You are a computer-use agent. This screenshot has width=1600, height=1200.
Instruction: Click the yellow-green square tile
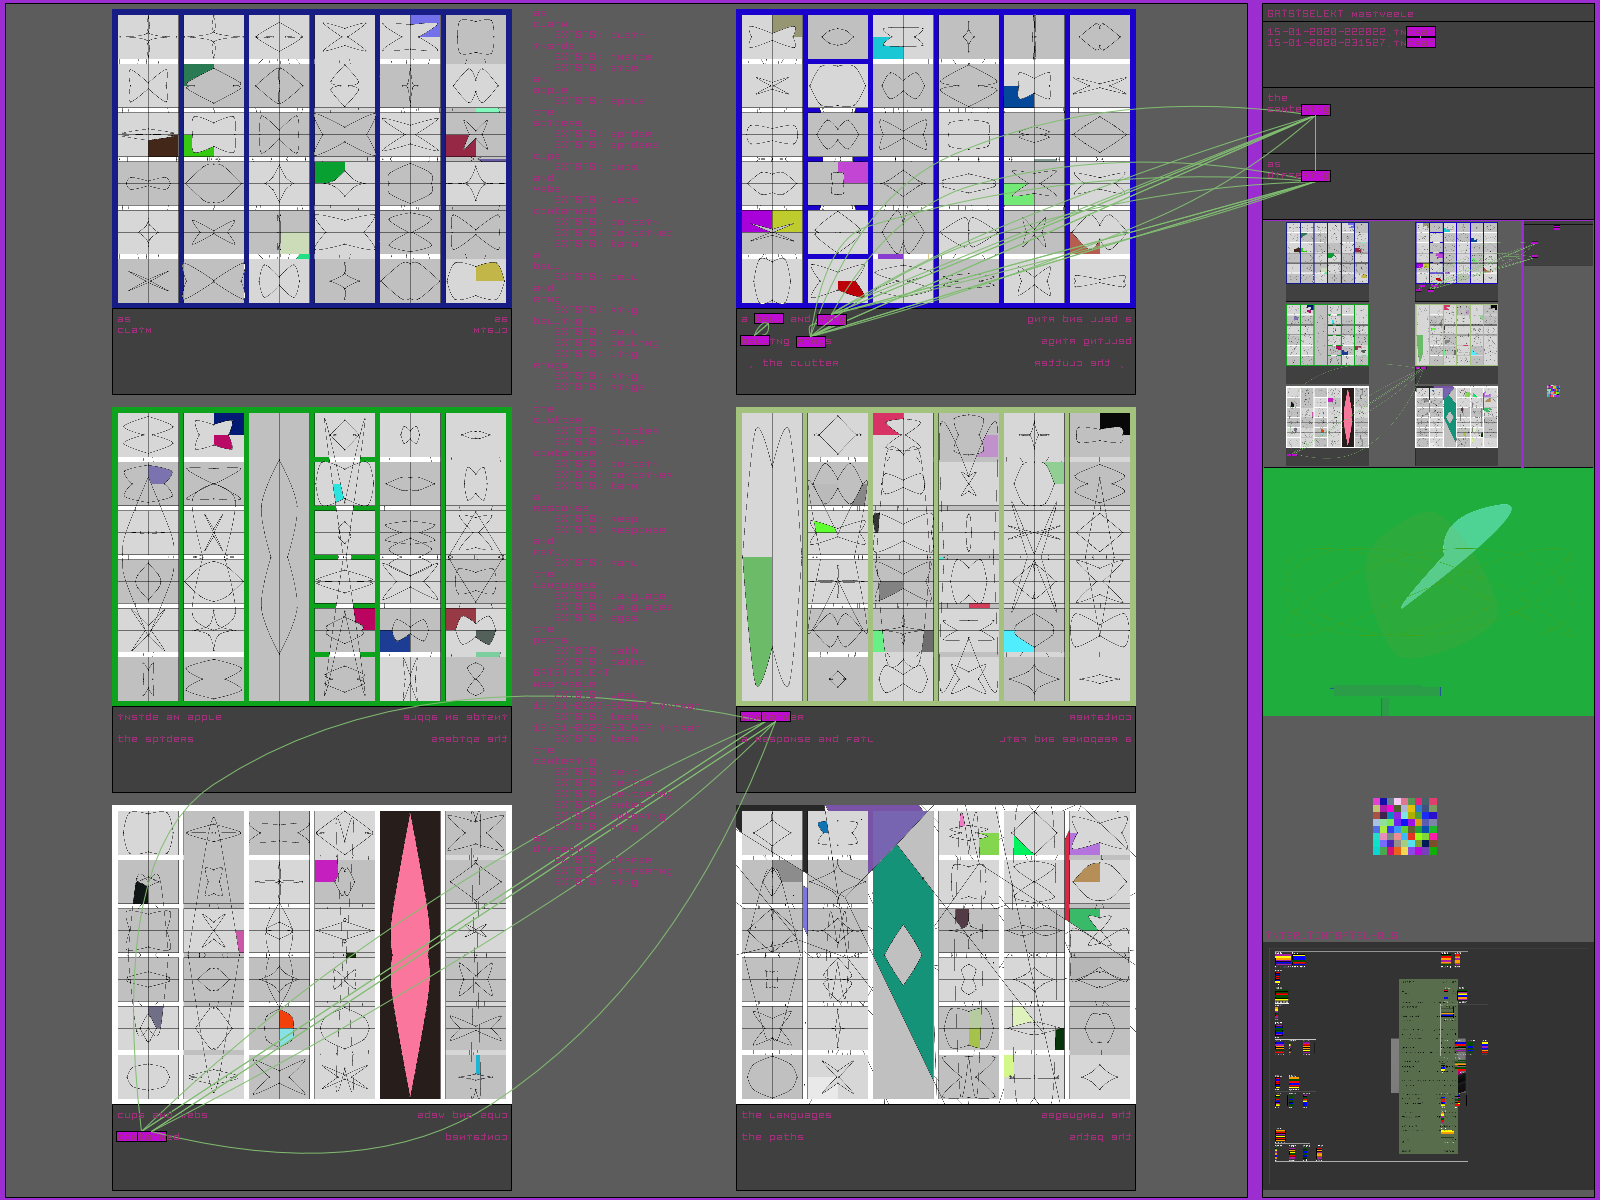(786, 220)
